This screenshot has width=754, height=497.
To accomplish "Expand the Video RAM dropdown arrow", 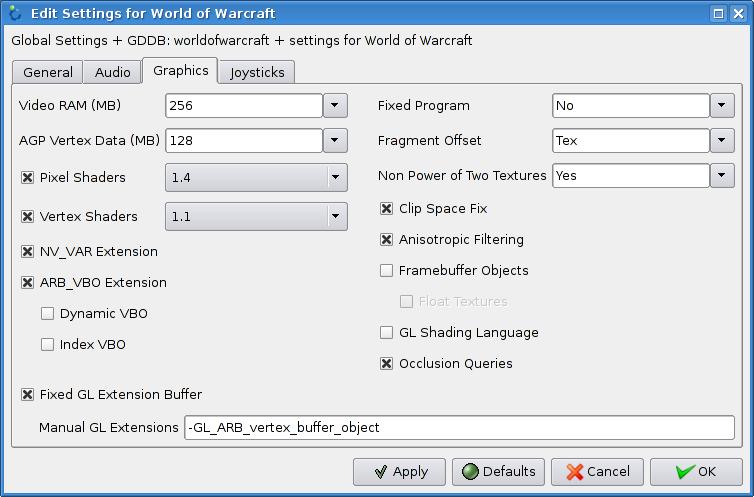I will tap(335, 106).
